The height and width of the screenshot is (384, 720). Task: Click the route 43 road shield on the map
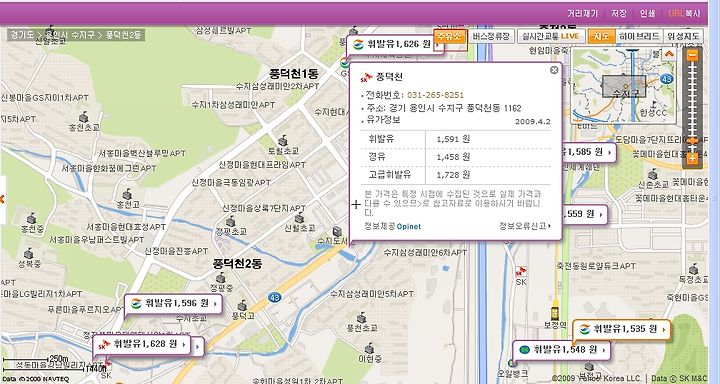(274, 298)
